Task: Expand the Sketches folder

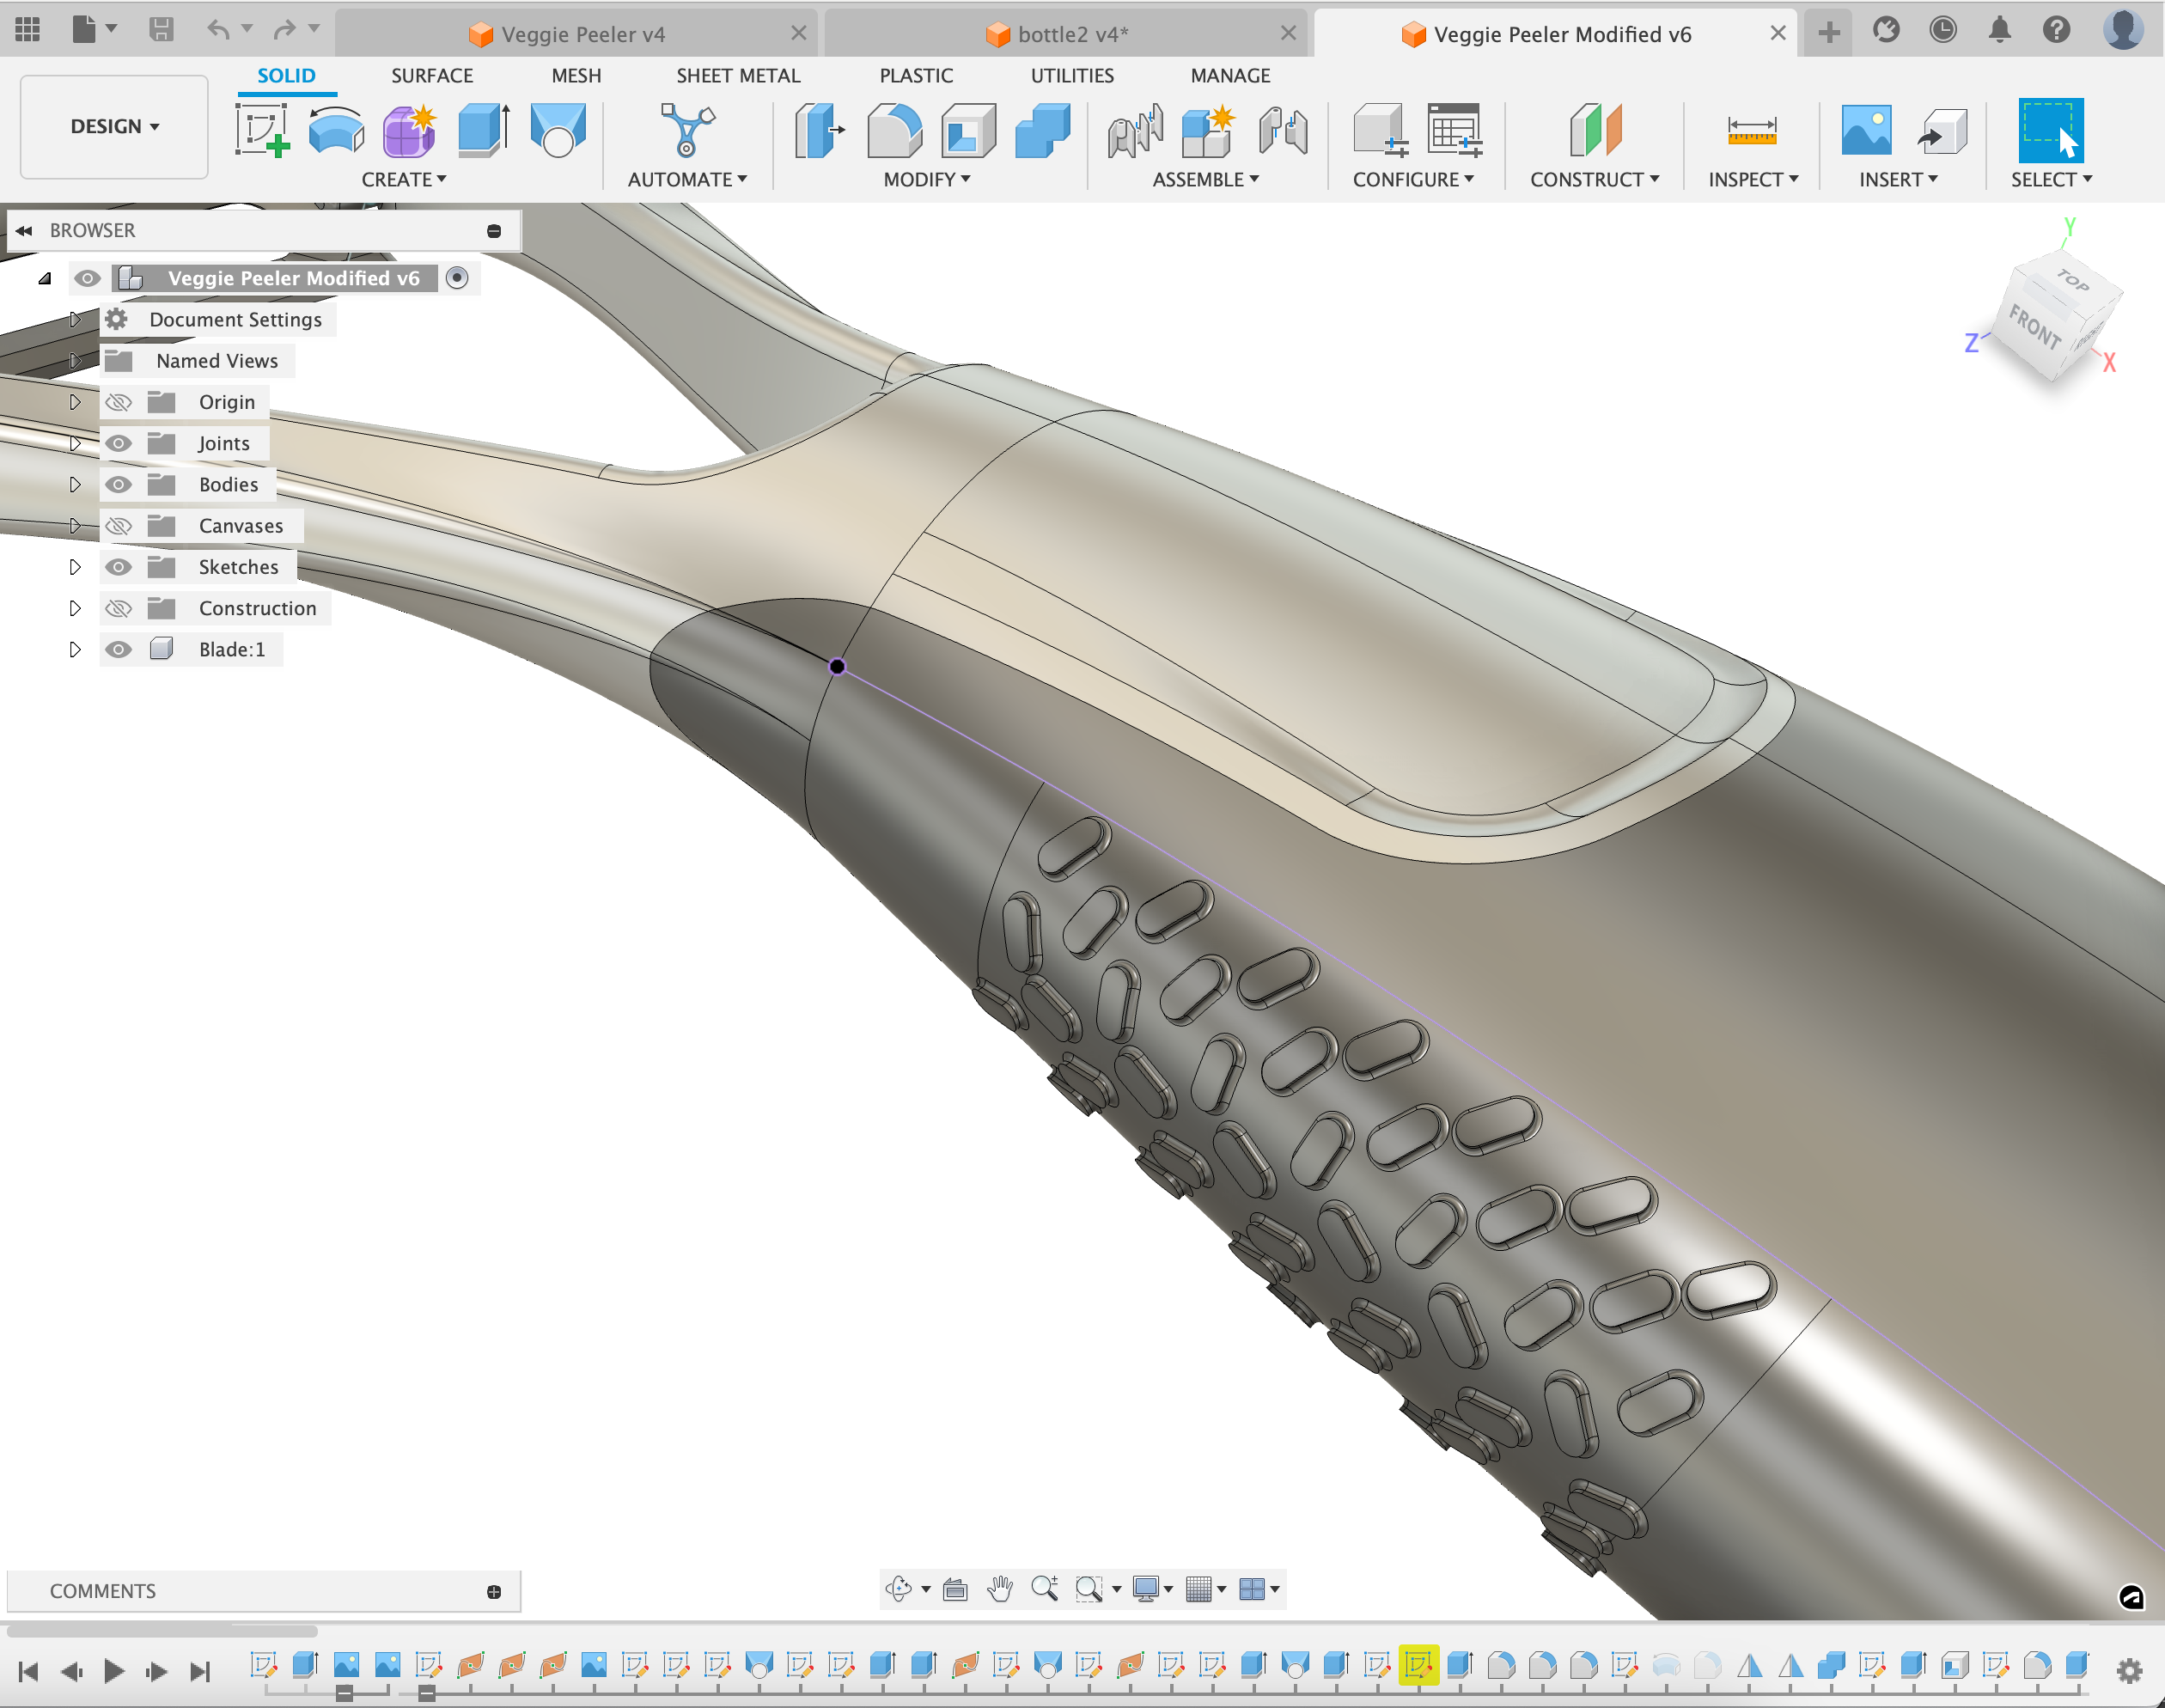Action: click(75, 567)
